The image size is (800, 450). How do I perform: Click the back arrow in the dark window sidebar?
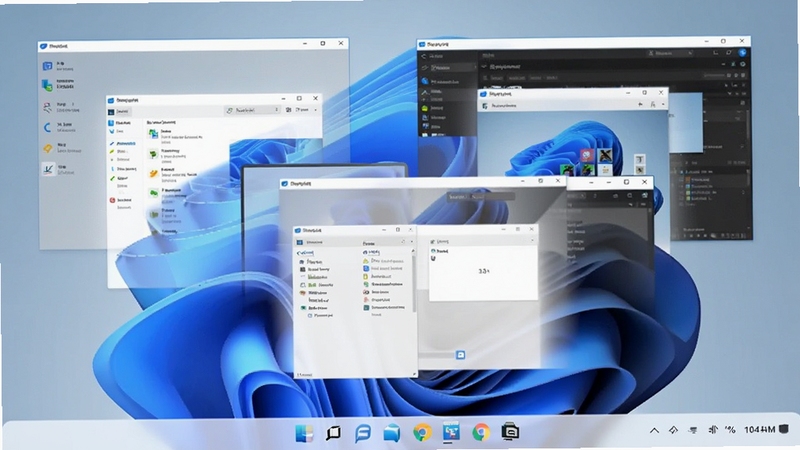(424, 56)
